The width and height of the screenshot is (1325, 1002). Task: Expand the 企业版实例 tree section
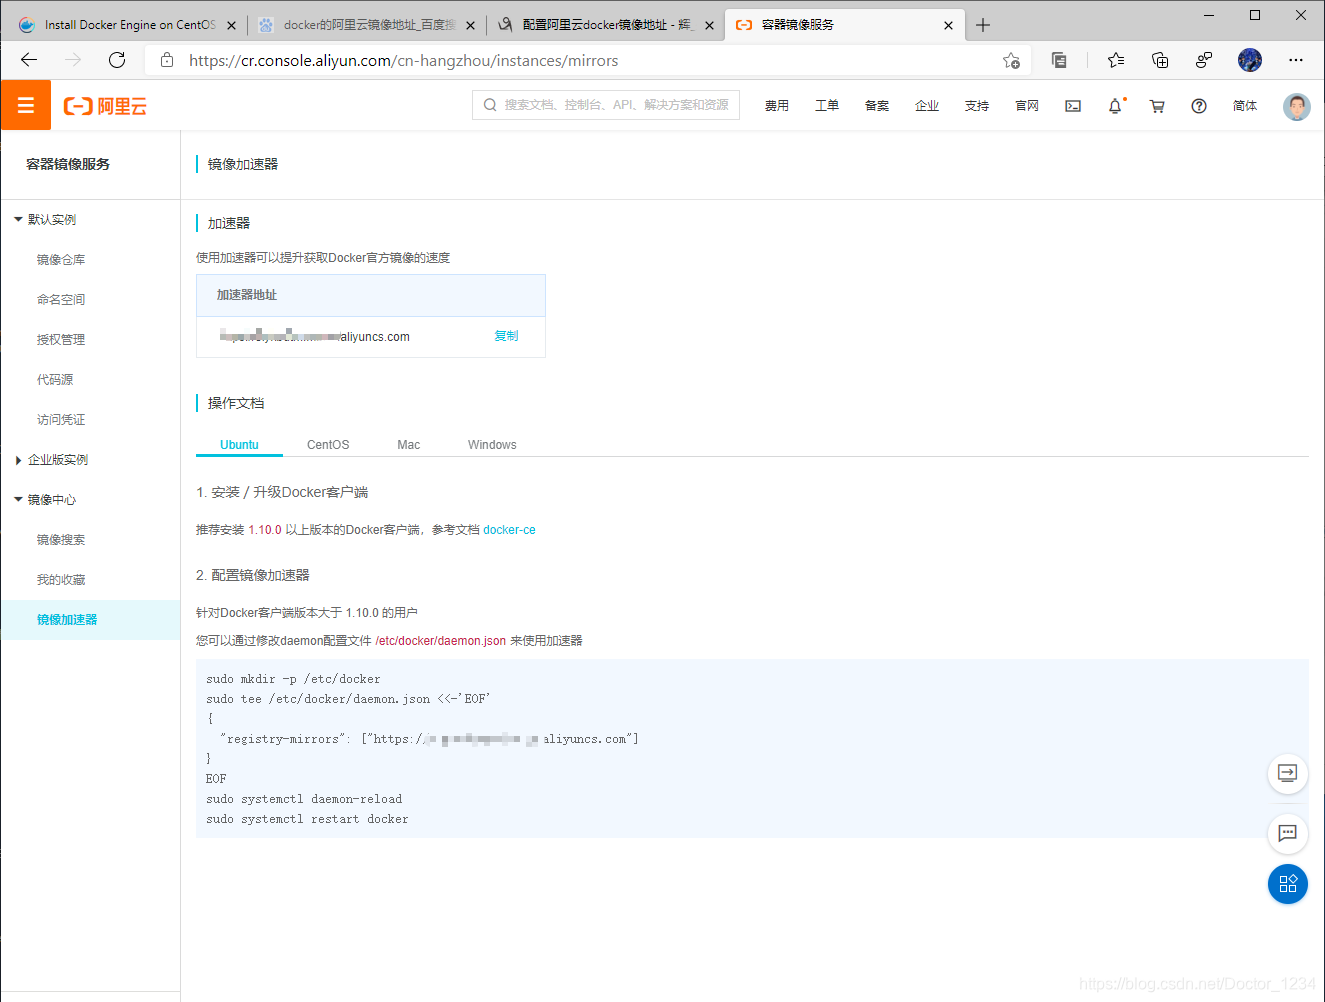18,460
